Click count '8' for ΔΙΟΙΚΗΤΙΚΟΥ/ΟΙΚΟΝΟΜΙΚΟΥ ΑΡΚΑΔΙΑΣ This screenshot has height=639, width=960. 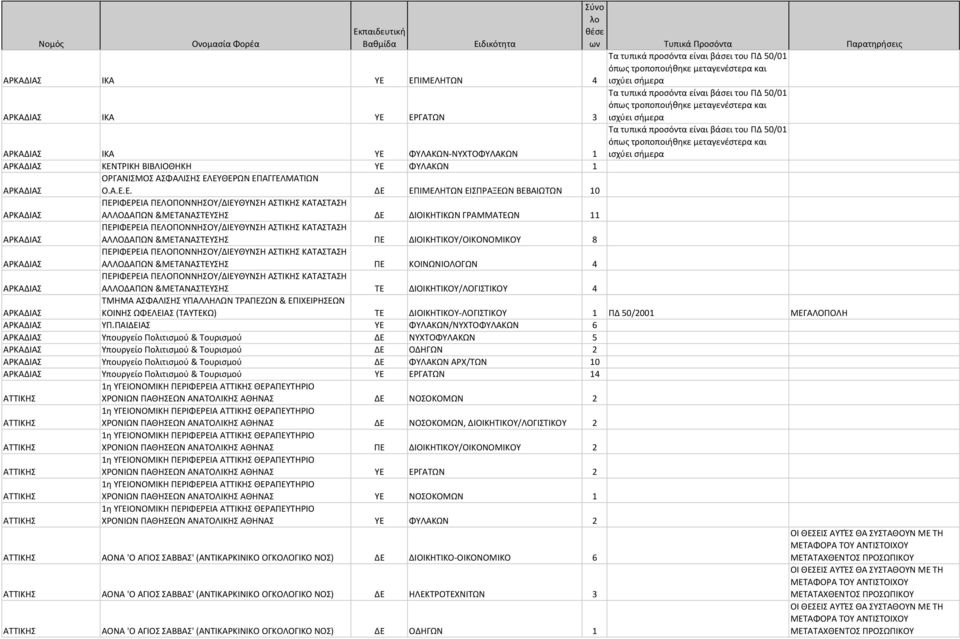click(x=594, y=234)
